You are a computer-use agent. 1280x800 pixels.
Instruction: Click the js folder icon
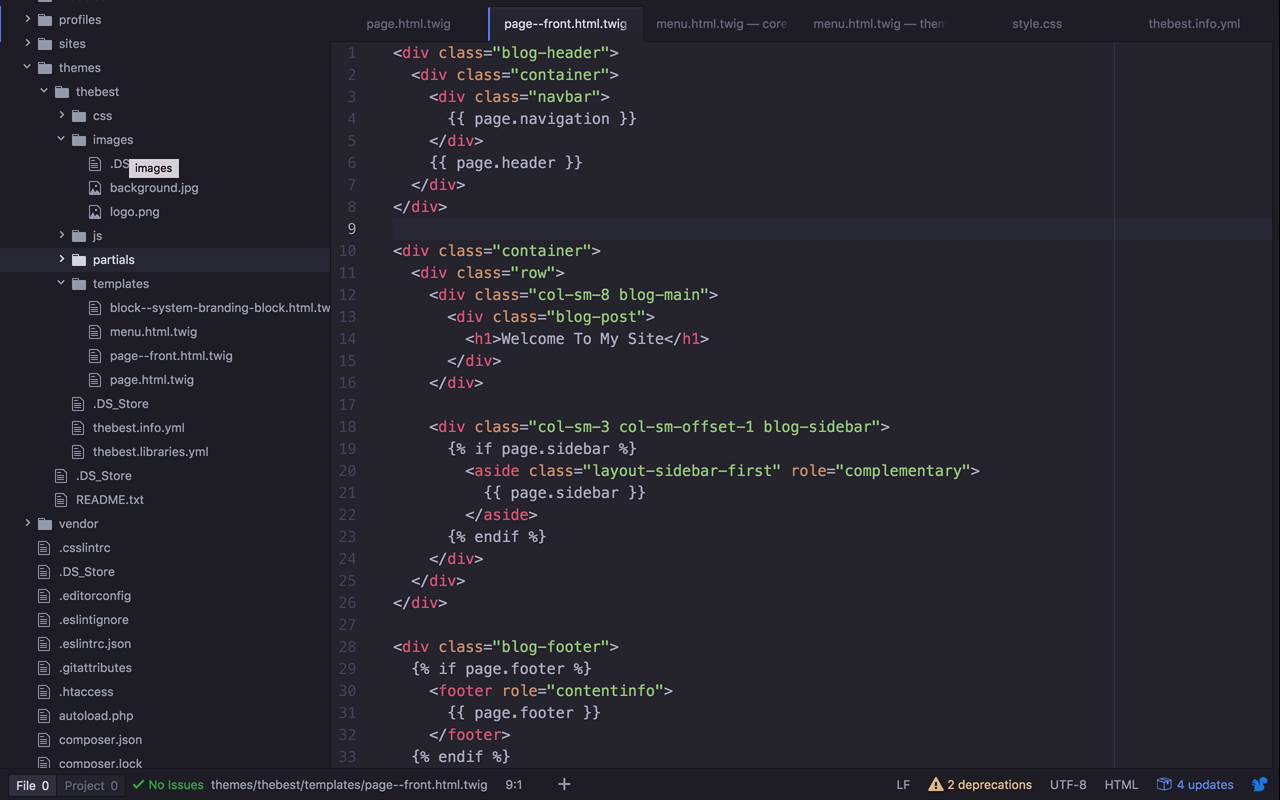78,235
